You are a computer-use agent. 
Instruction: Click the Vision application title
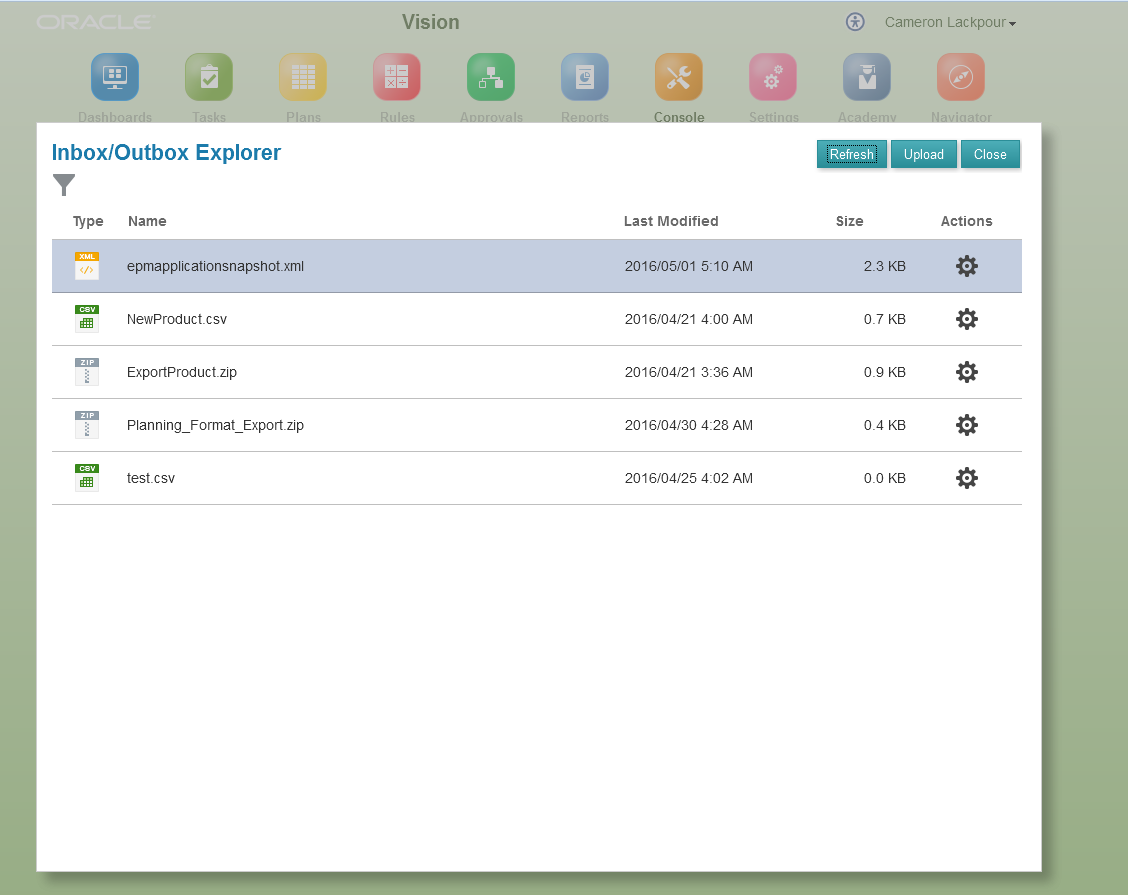click(430, 22)
